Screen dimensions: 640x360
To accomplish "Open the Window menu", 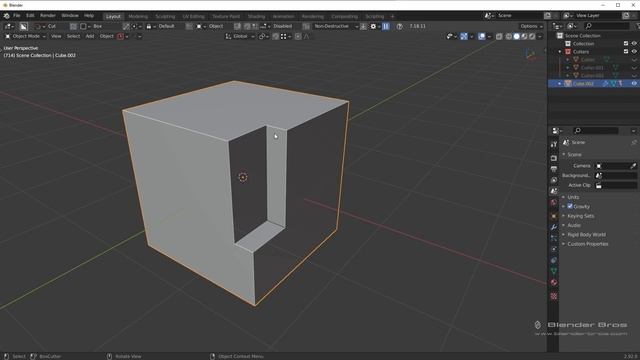I will (70, 16).
